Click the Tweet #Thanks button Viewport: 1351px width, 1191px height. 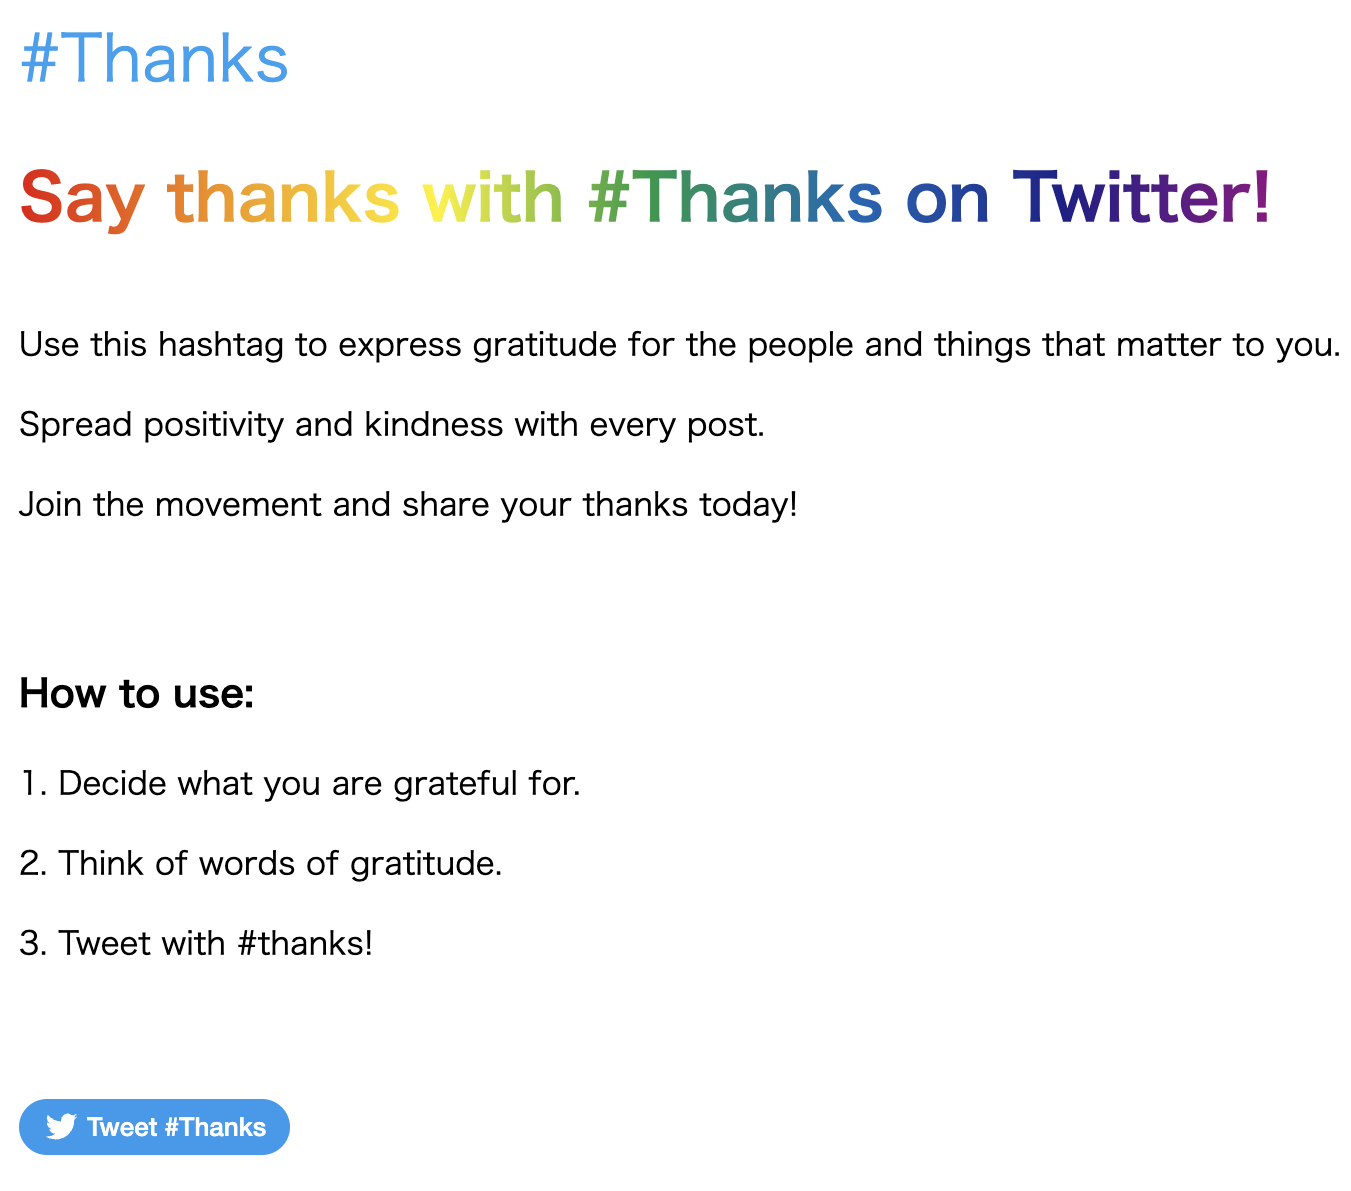click(x=154, y=1127)
